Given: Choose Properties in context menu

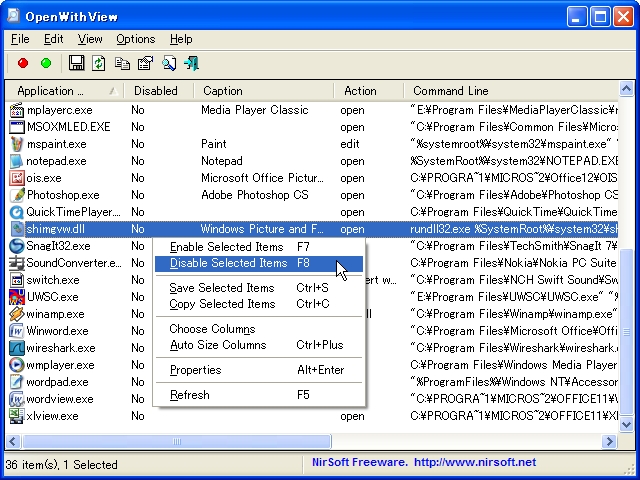Looking at the screenshot, I should click(259, 370).
